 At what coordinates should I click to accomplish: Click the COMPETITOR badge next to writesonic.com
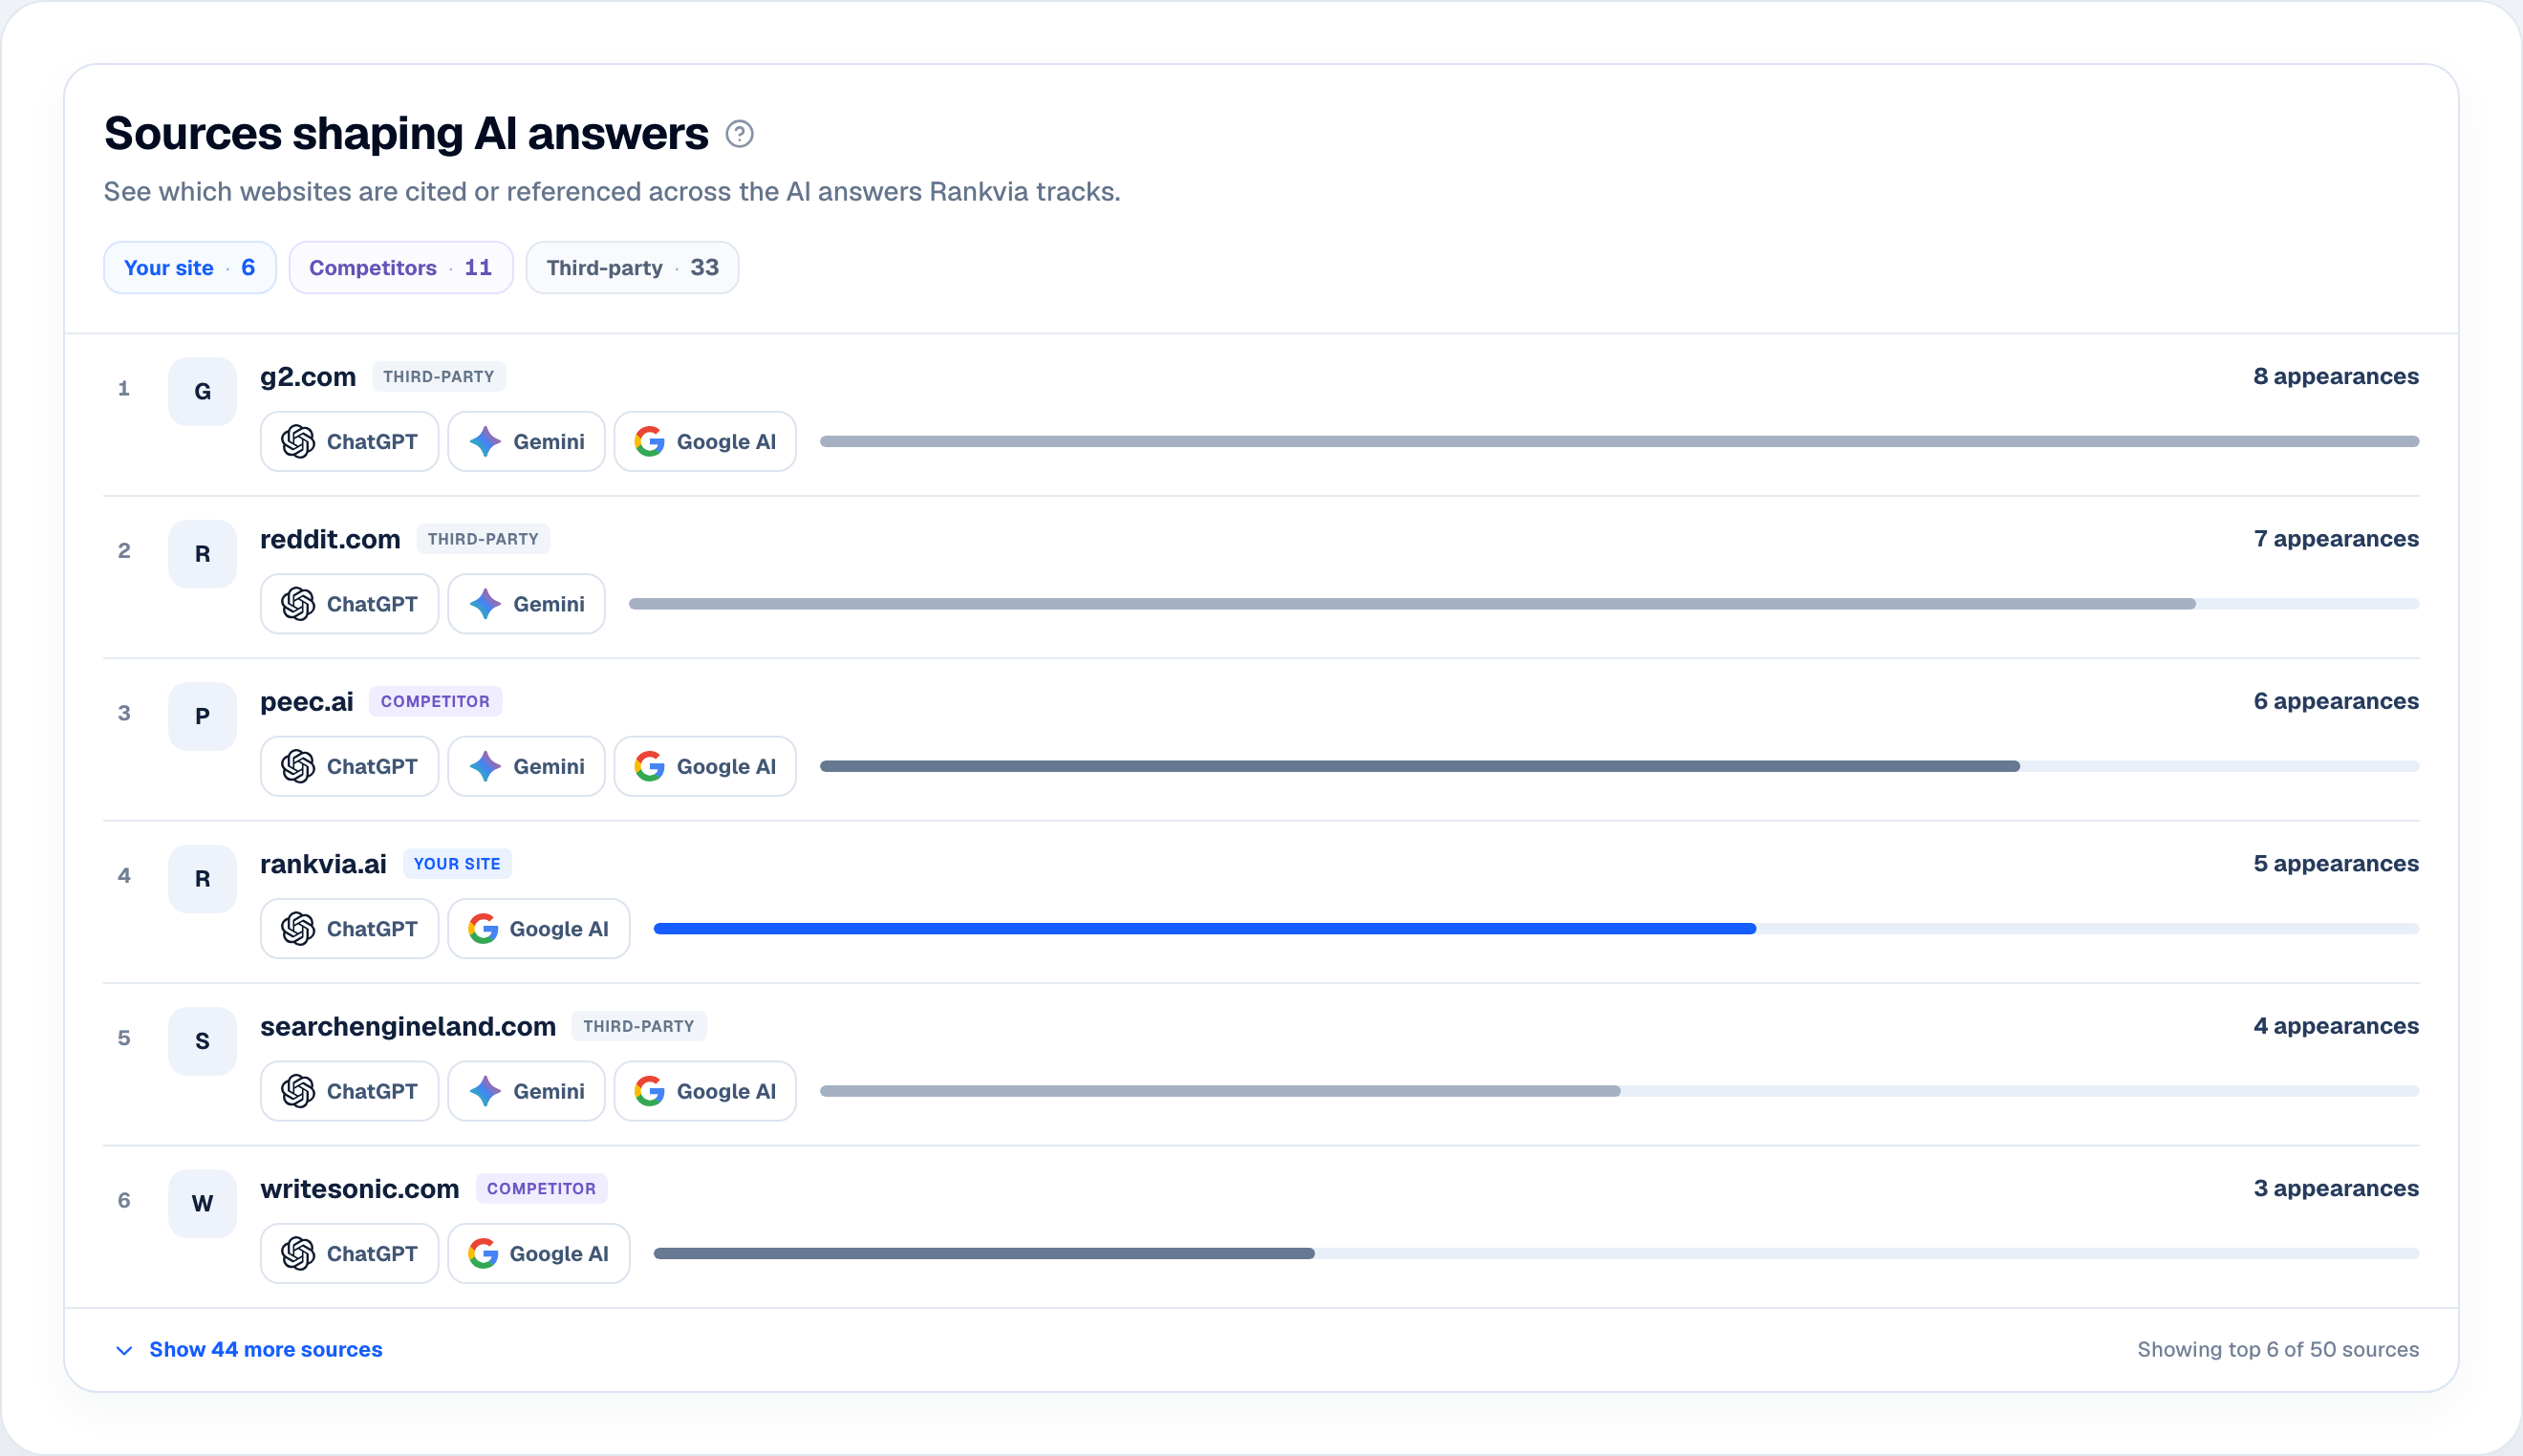point(541,1189)
